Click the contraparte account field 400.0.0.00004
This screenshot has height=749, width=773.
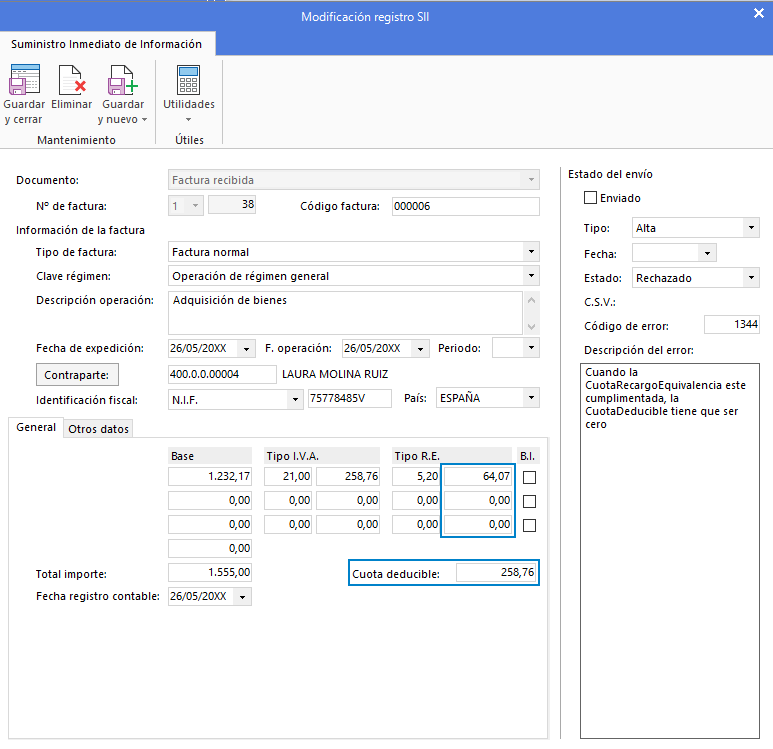(222, 374)
